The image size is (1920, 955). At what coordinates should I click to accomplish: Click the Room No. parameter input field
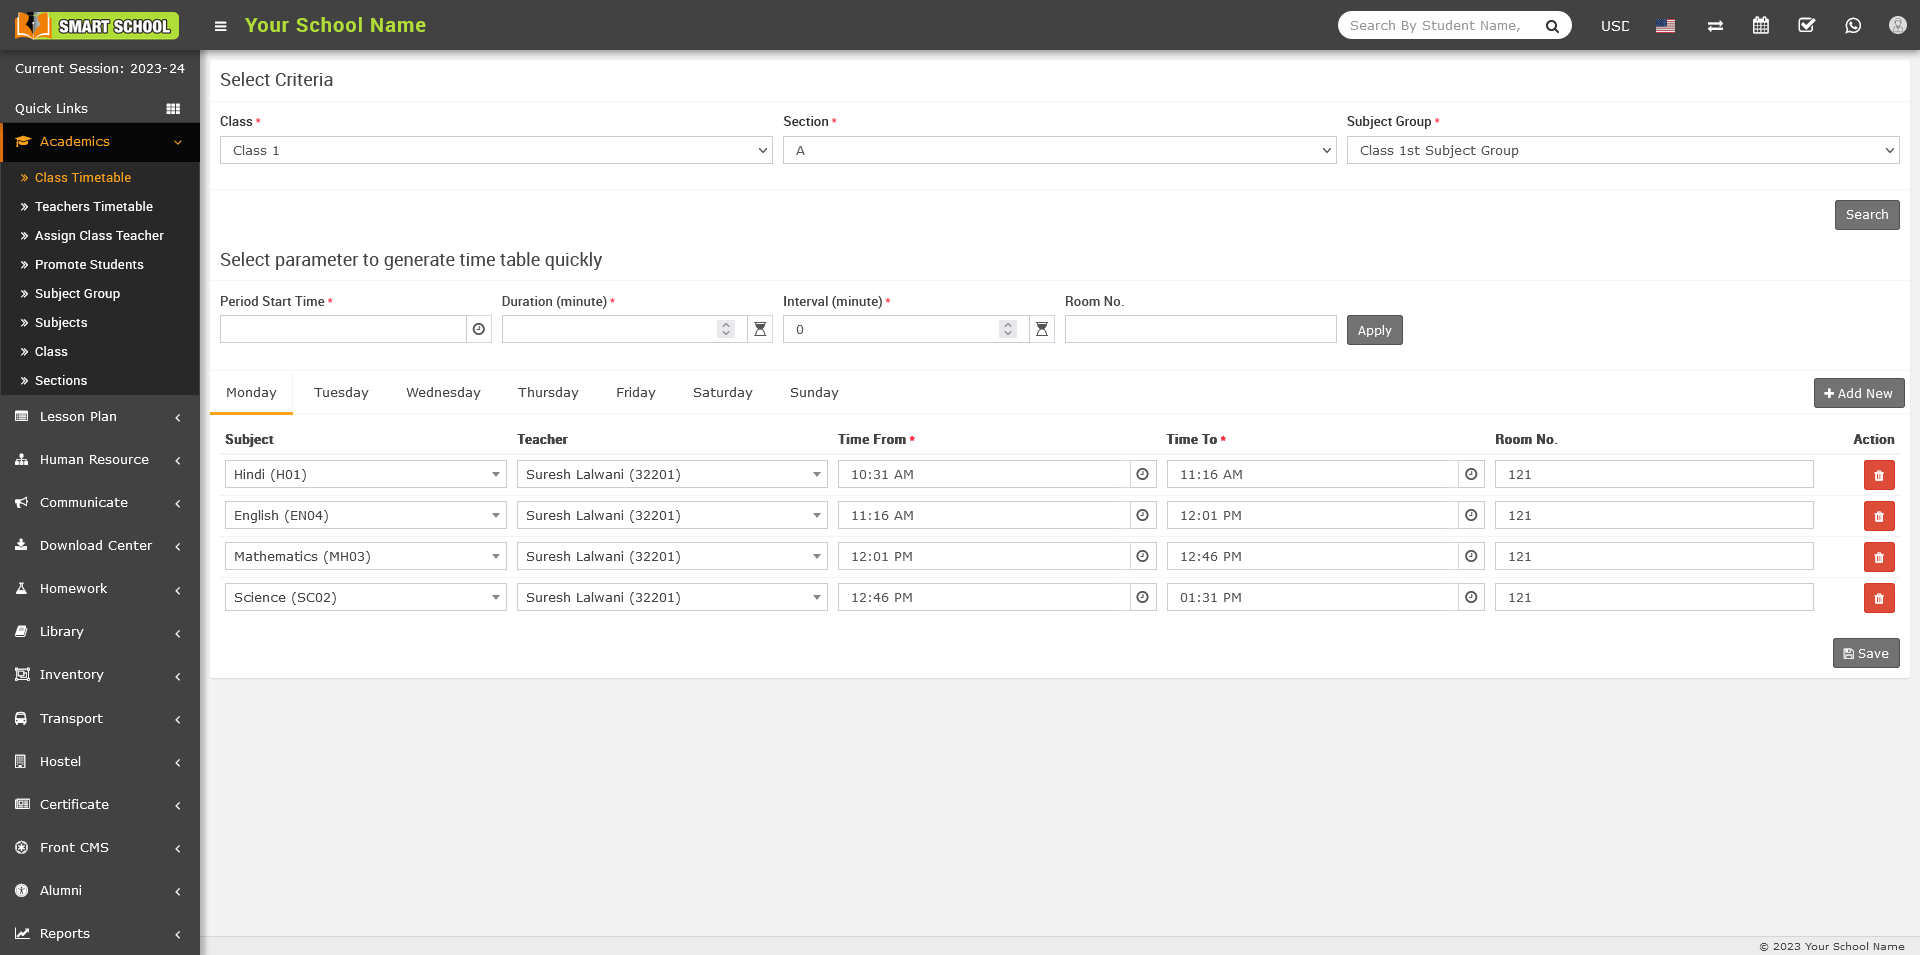pos(1200,330)
